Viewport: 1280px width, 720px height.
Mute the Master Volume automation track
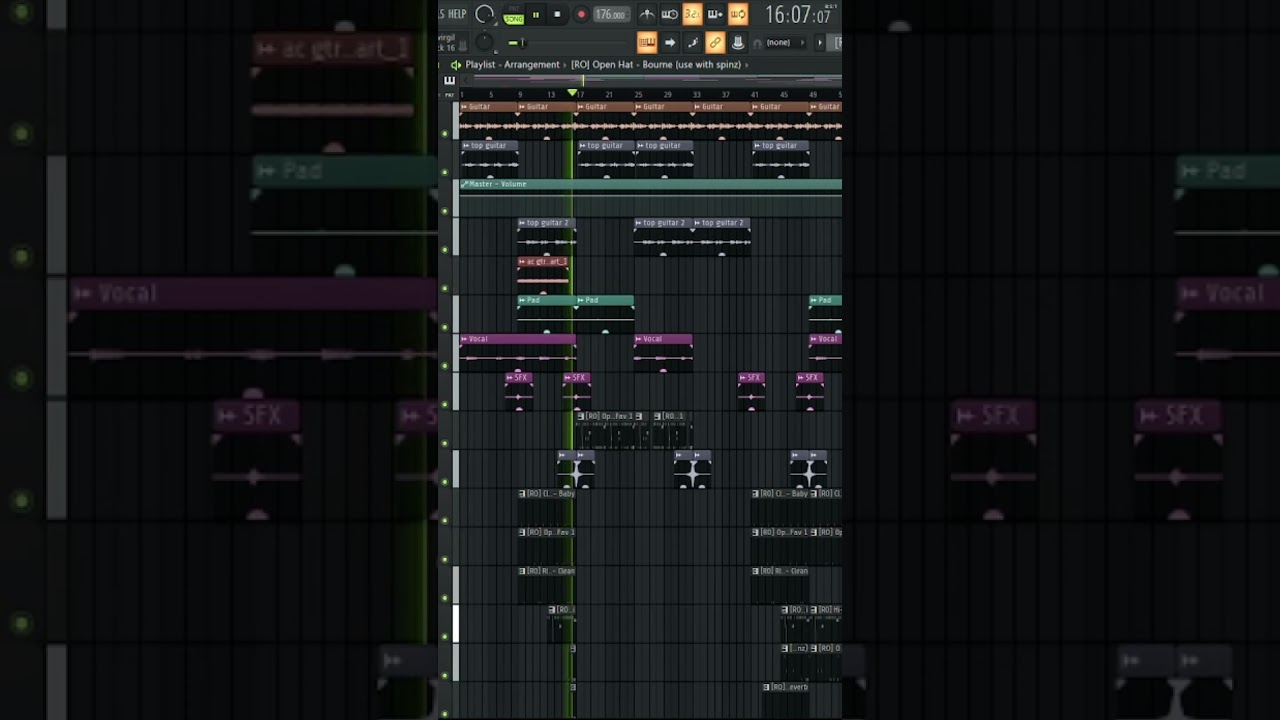tap(445, 211)
